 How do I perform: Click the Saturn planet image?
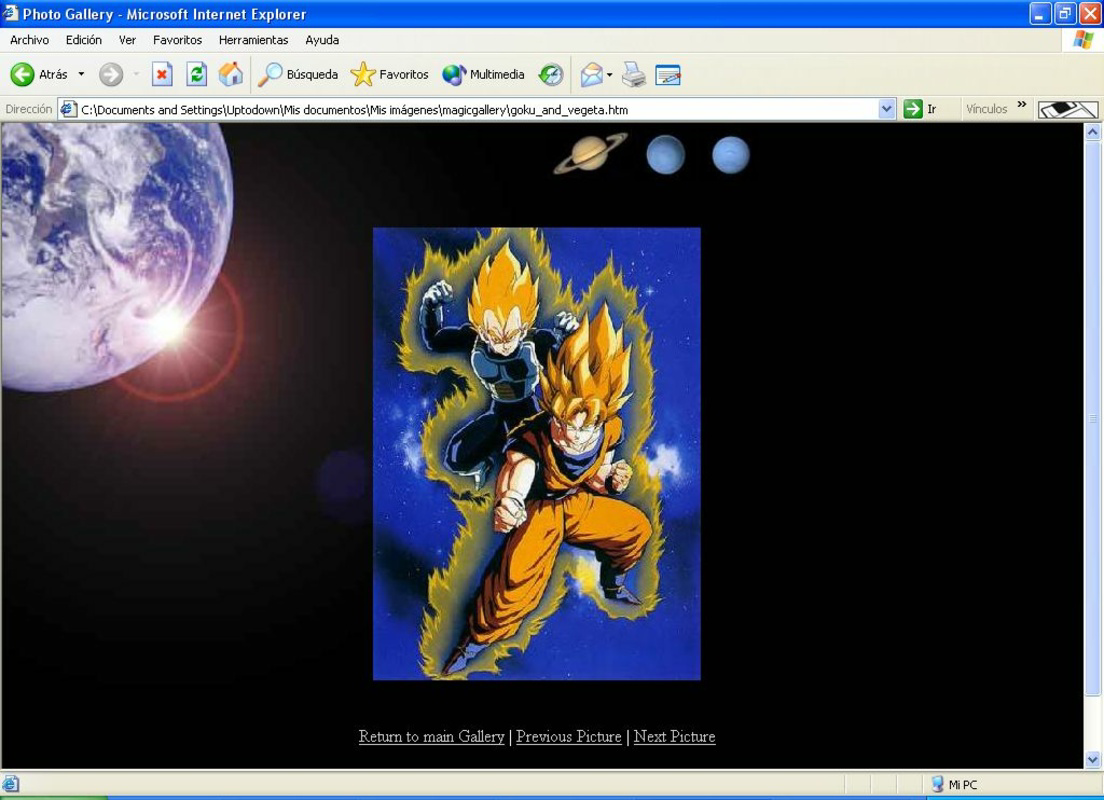590,154
